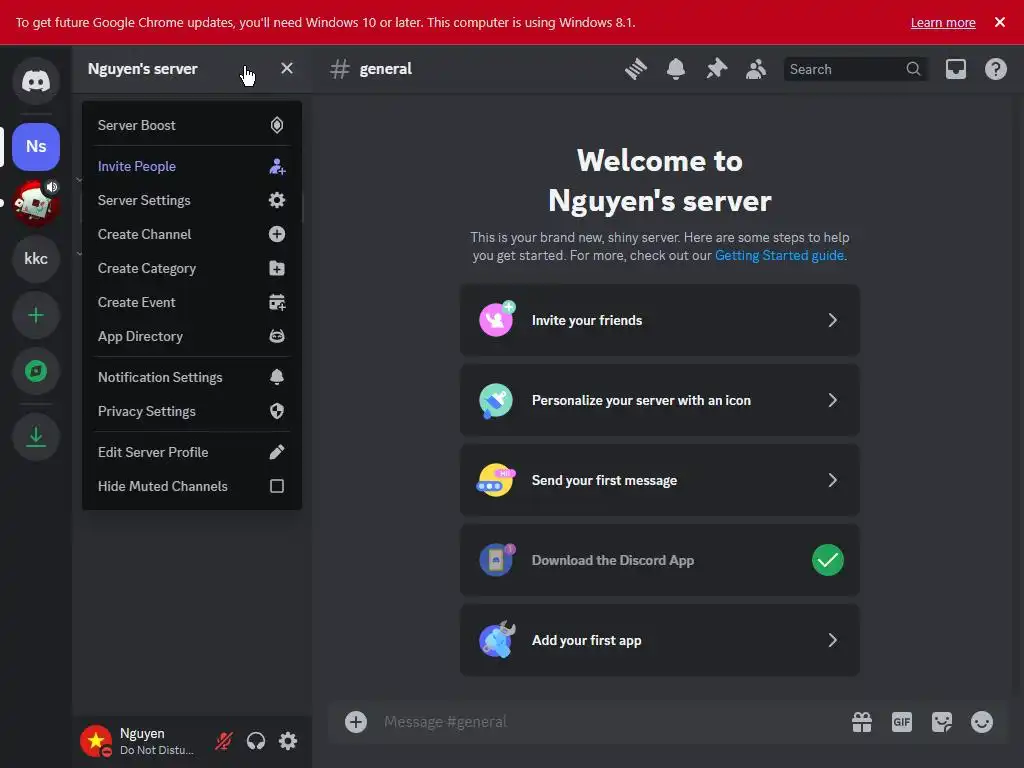Choose Create Category menu item

click(191, 268)
